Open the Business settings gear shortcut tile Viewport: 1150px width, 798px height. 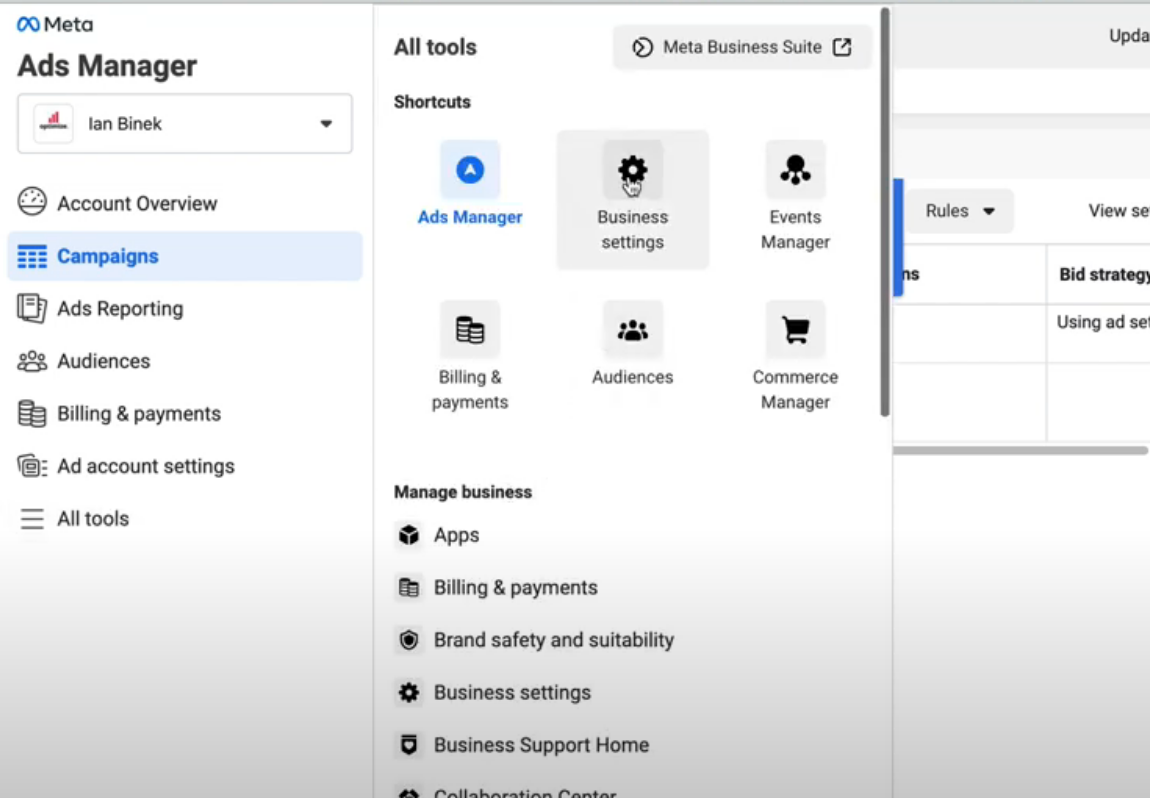[x=633, y=200]
